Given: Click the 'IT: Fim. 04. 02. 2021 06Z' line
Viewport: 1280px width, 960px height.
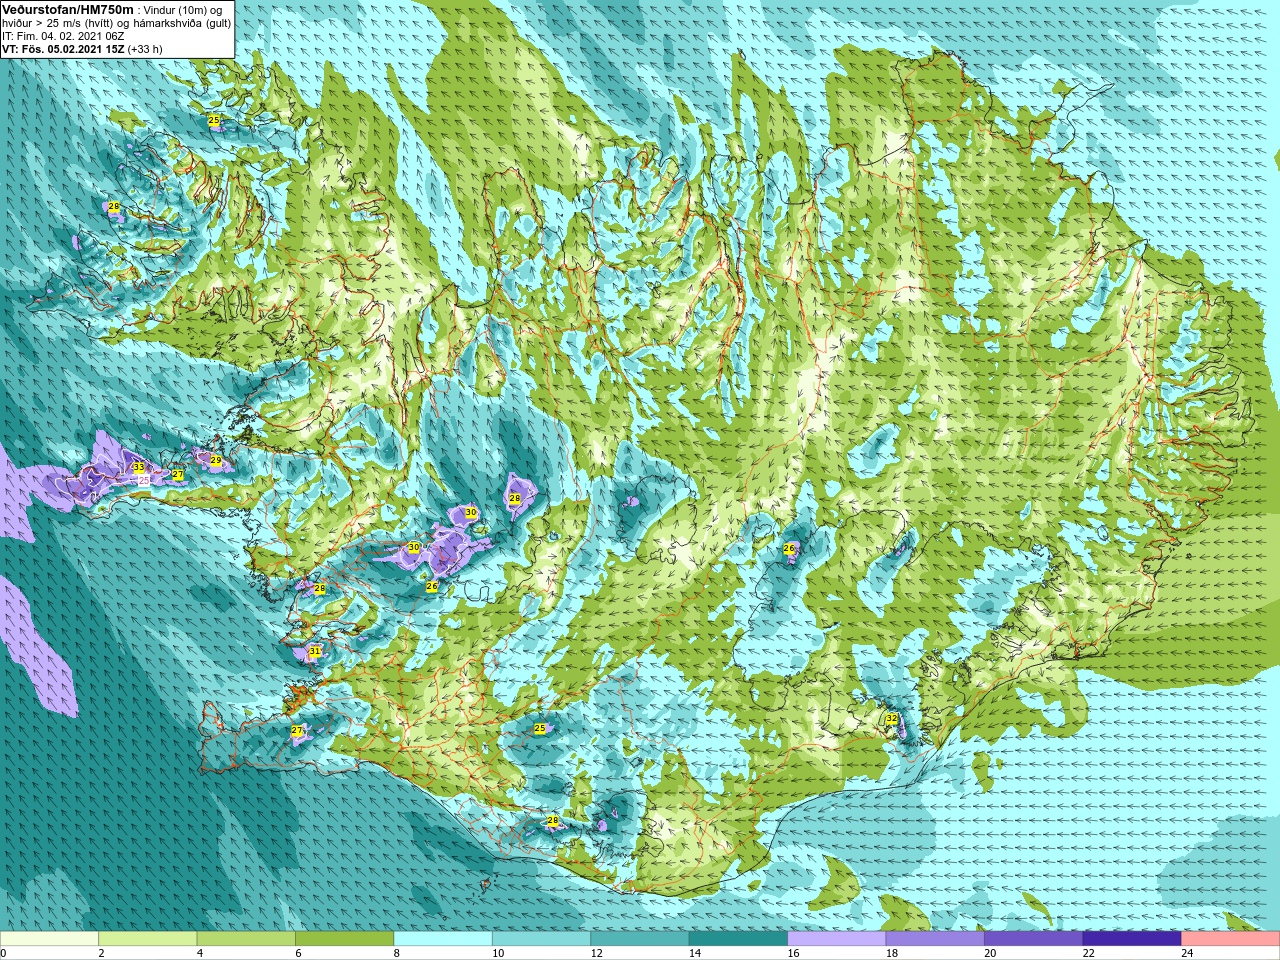Looking at the screenshot, I should (63, 36).
